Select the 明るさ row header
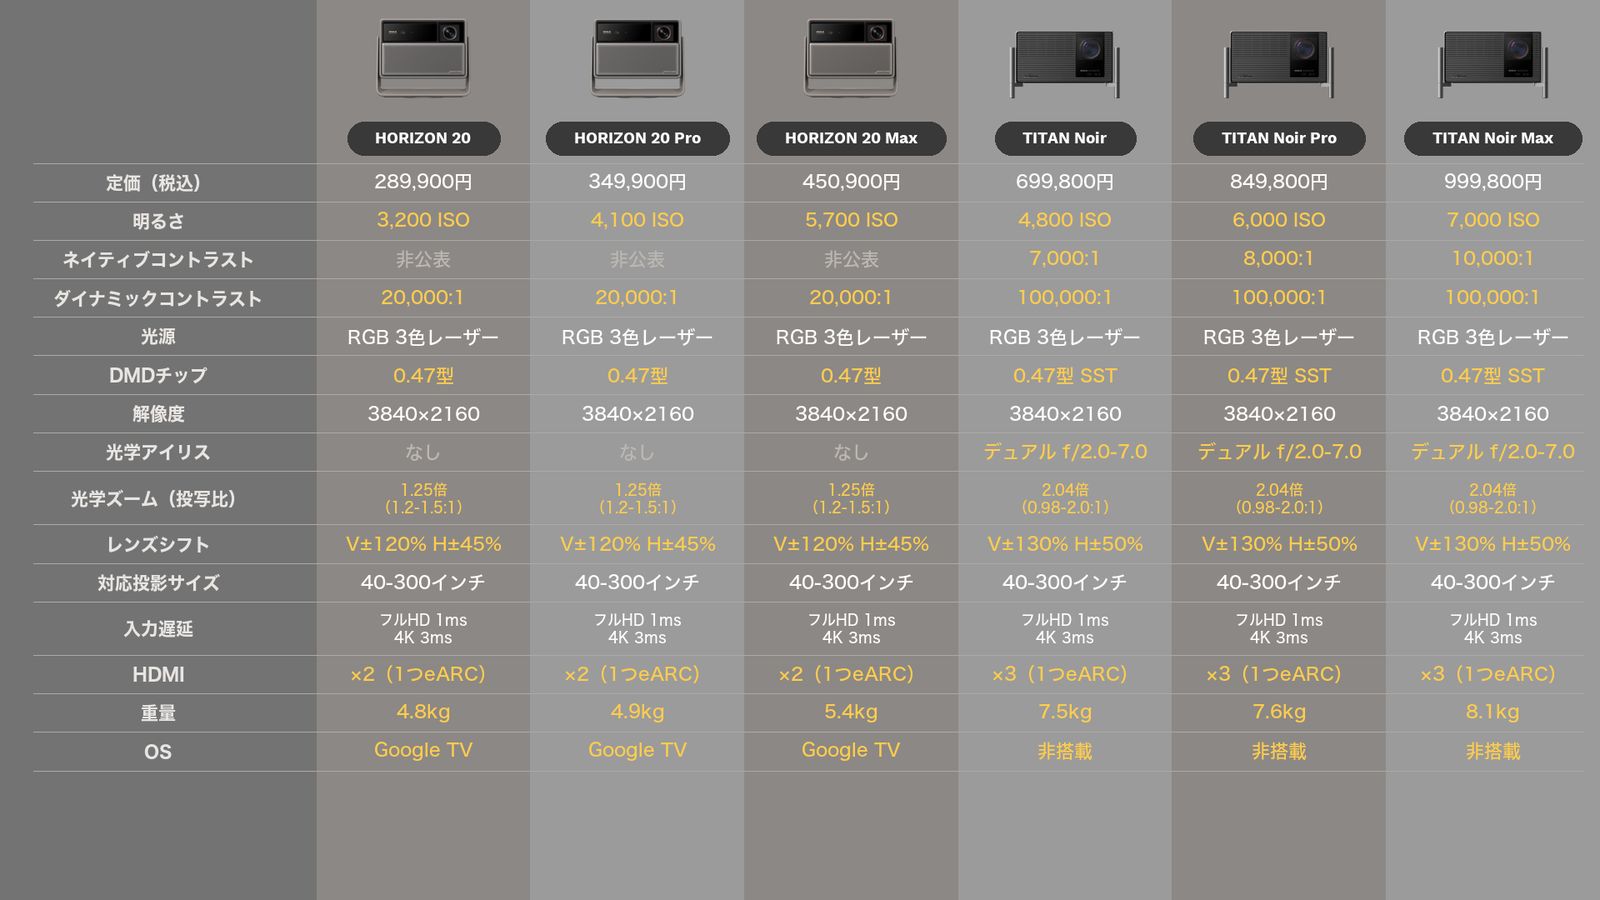1600x900 pixels. click(158, 221)
